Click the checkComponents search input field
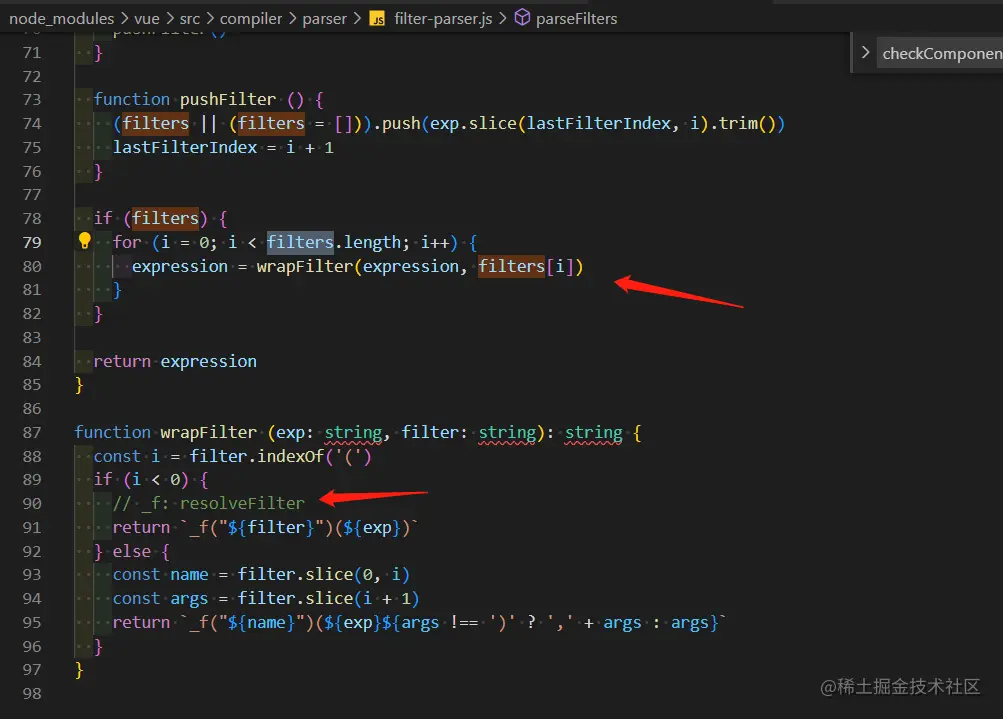This screenshot has width=1003, height=719. click(940, 54)
